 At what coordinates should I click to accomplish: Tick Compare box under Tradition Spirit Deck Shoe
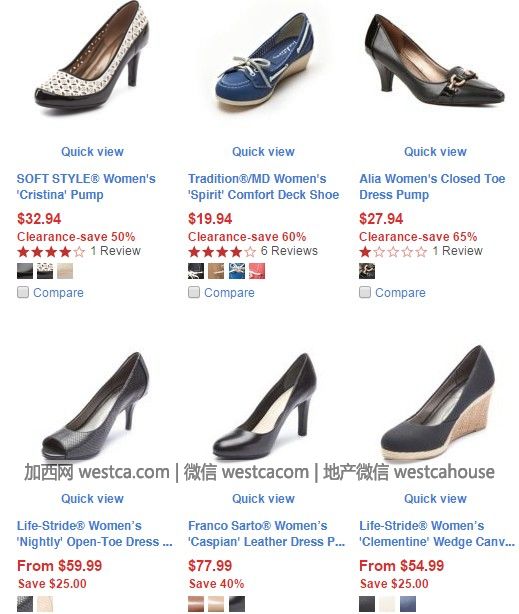[x=194, y=292]
